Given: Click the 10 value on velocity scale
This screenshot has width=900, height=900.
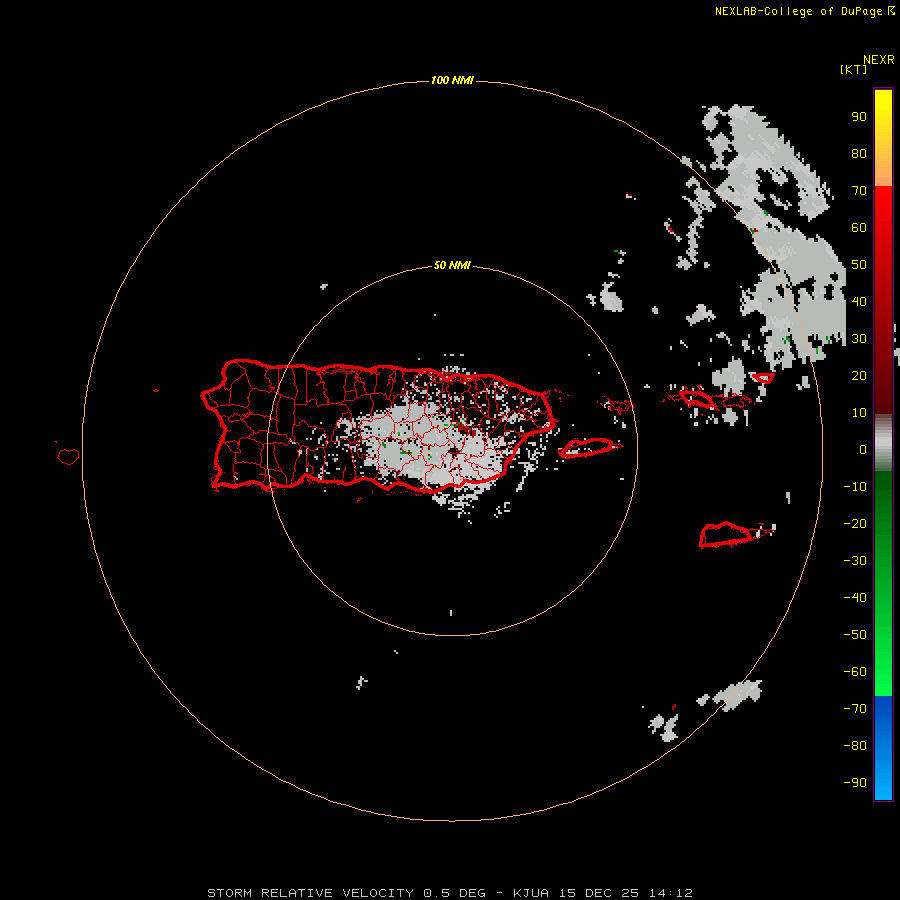Looking at the screenshot, I should 859,413.
